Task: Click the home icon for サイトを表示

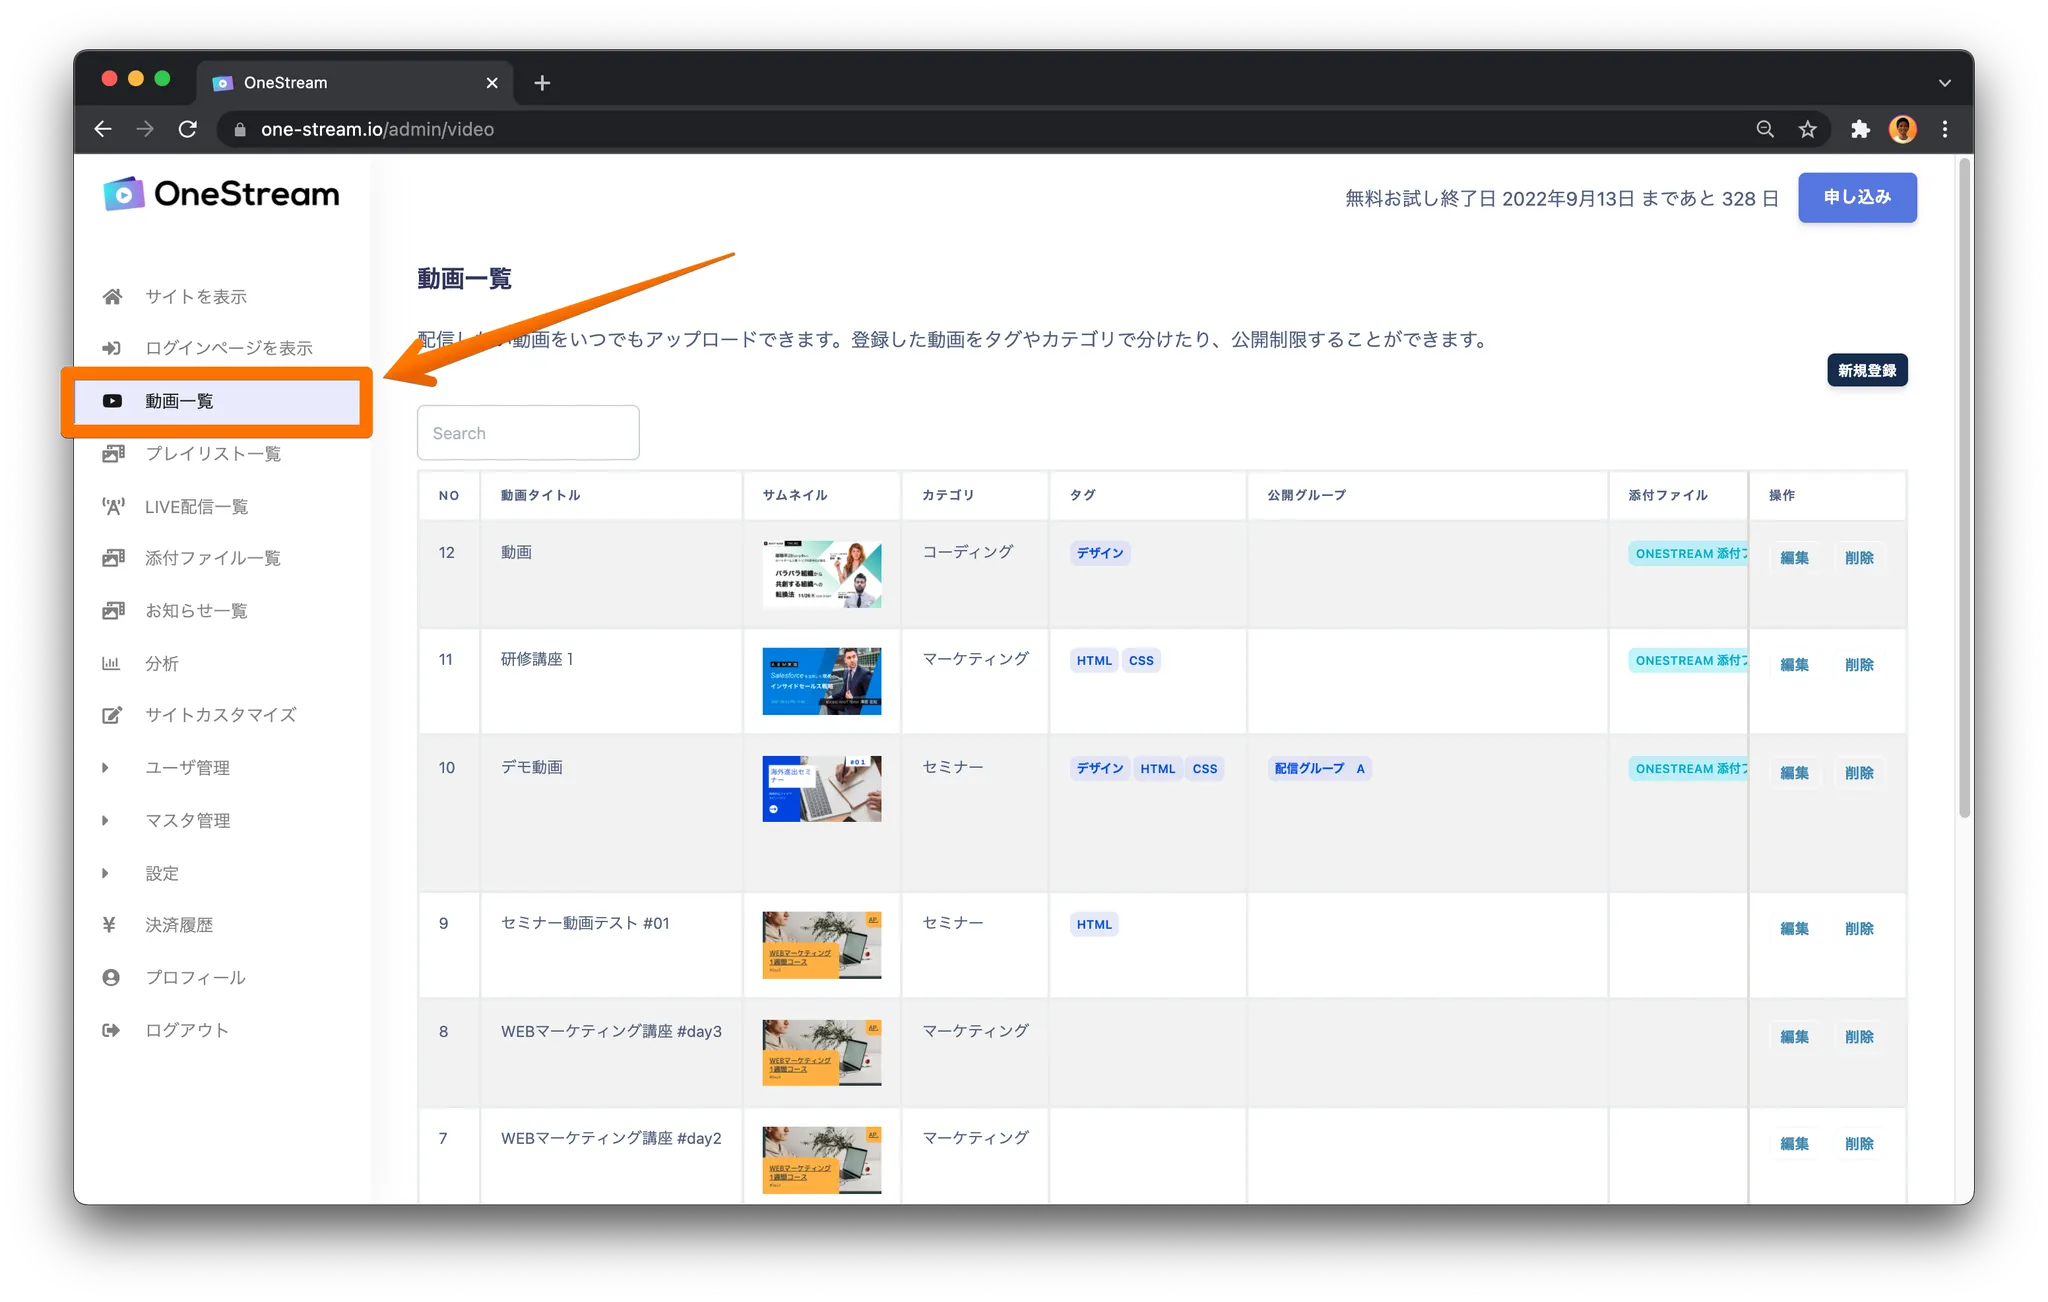Action: 112,296
